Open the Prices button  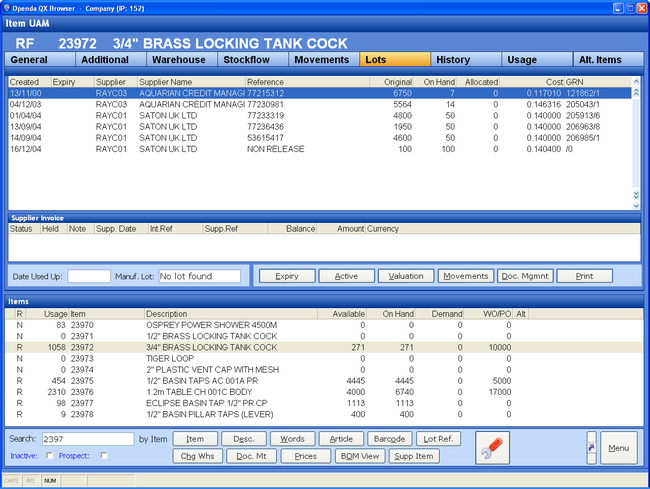point(306,456)
